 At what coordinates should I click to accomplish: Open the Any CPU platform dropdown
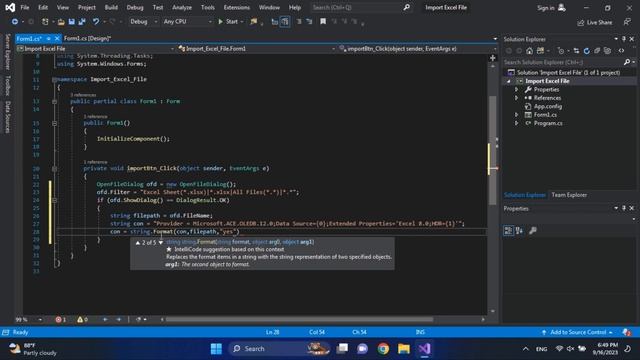point(187,22)
